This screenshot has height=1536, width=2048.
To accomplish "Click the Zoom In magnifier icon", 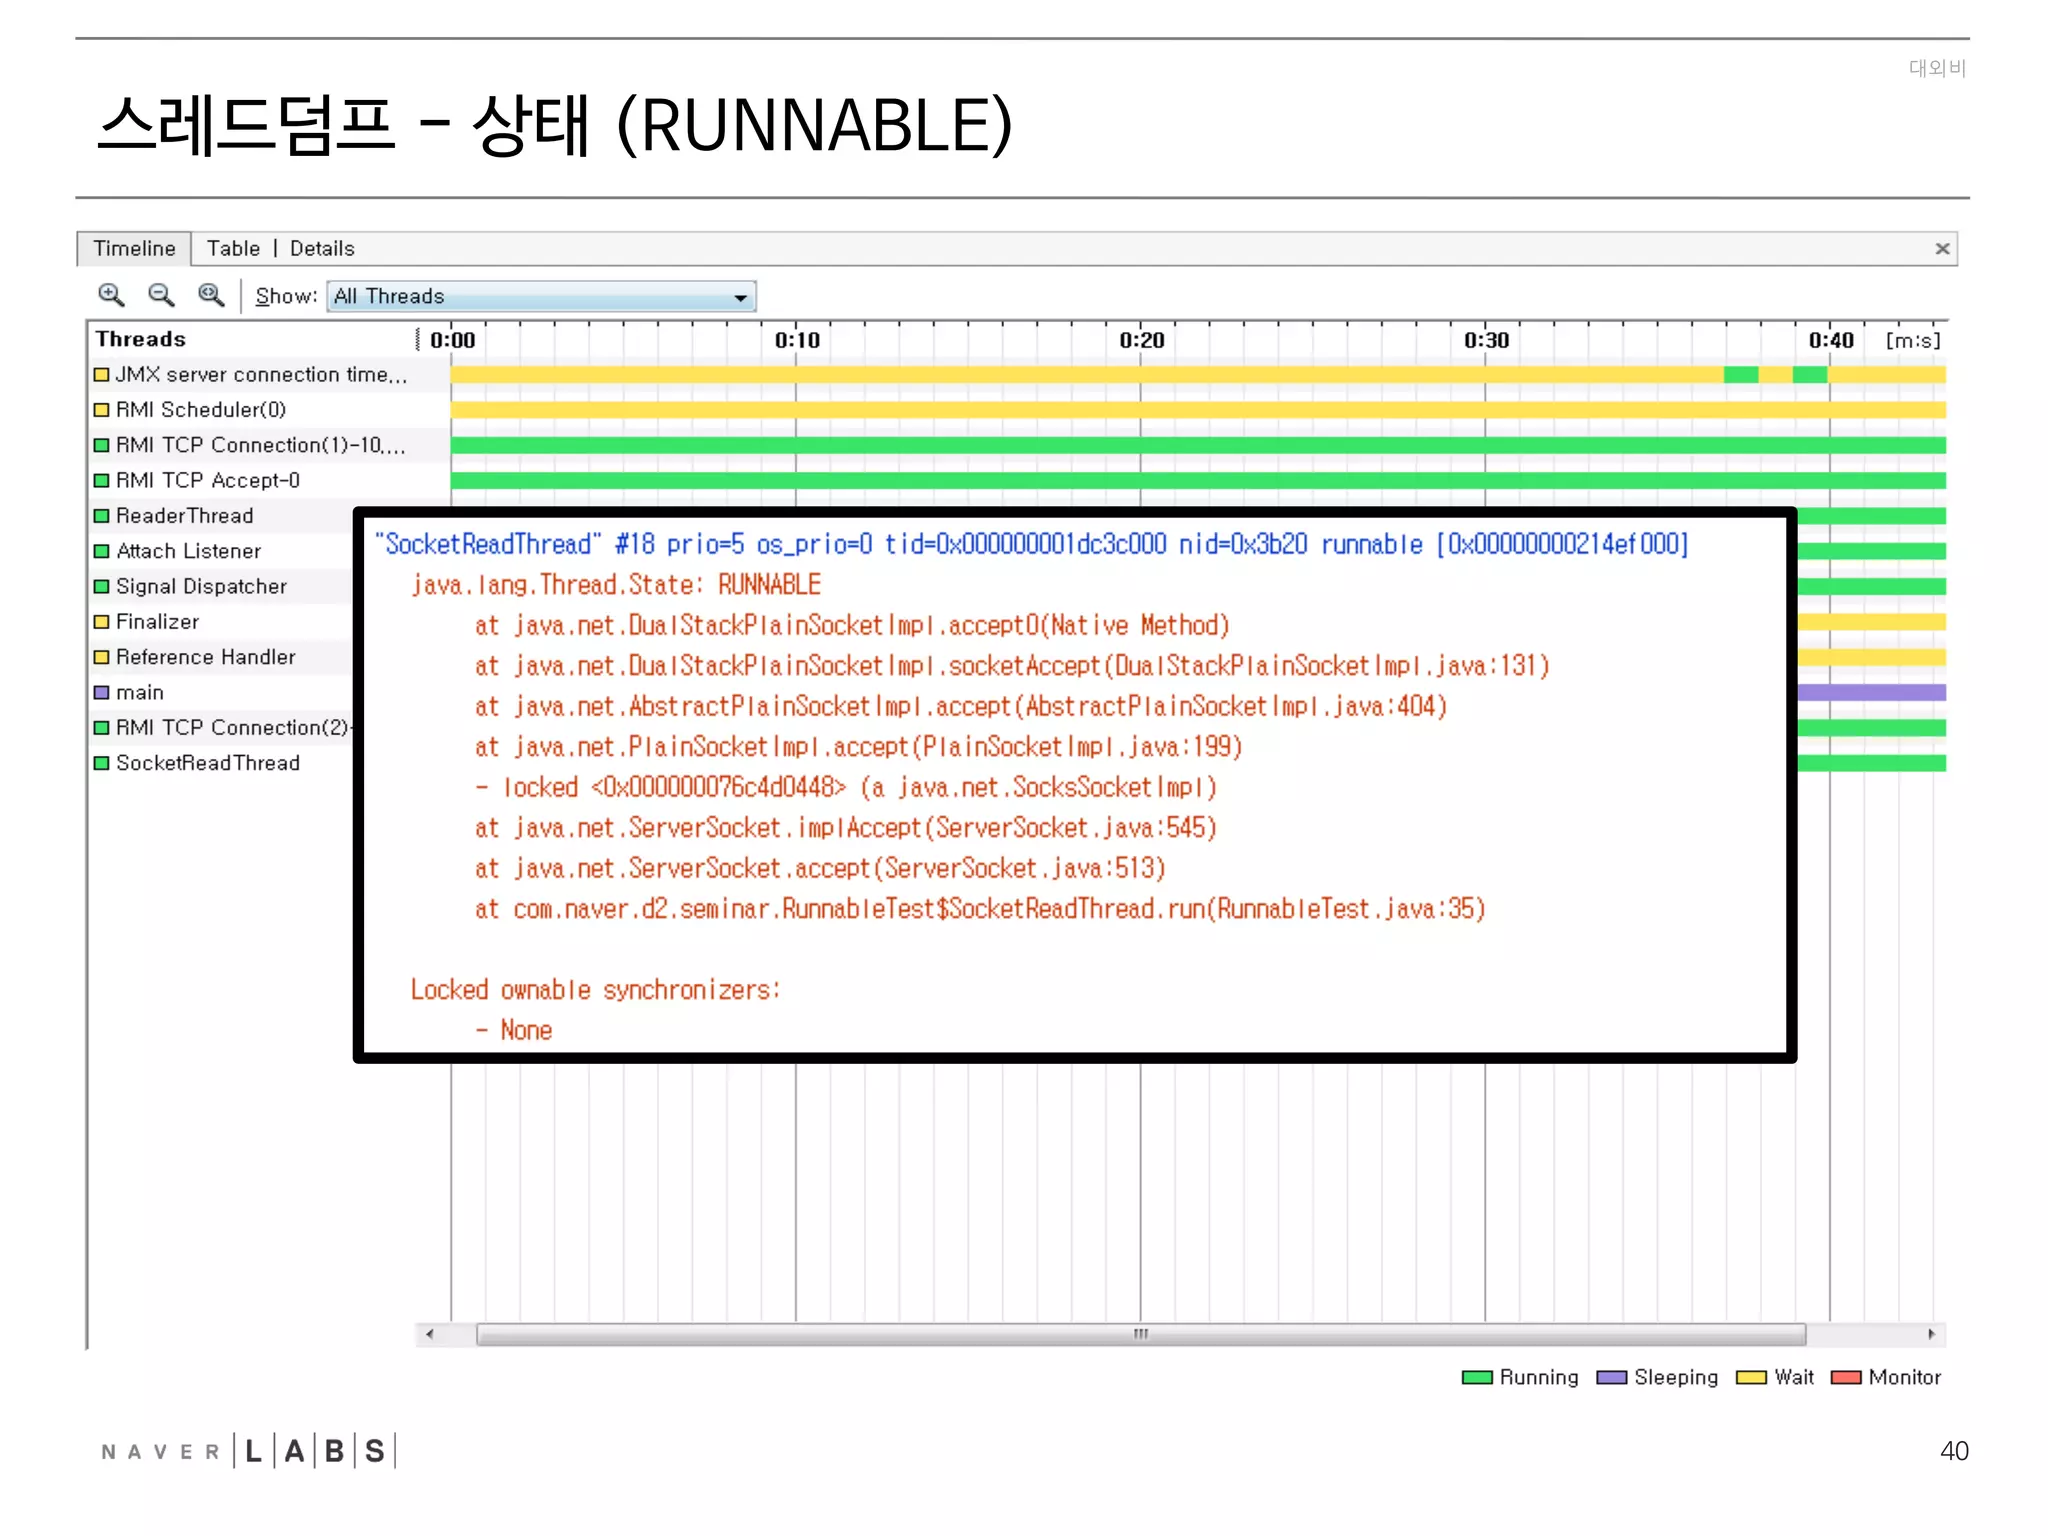I will 110,295.
